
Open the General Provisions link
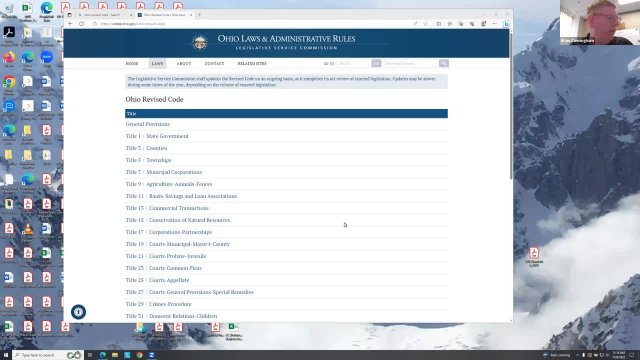coord(147,124)
